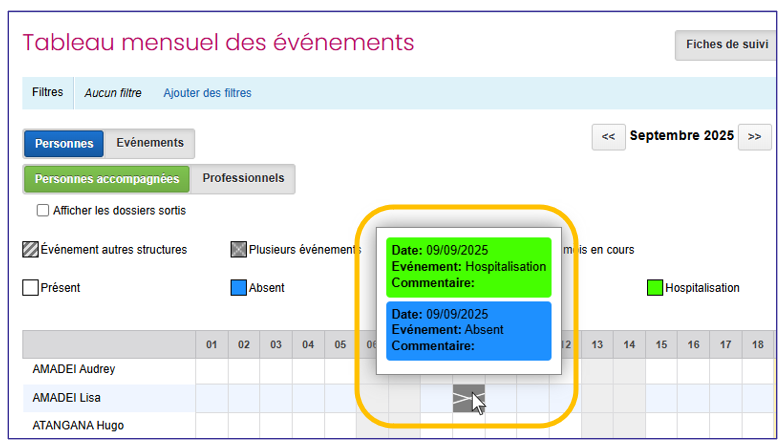Viewport: 782px width, 442px height.
Task: Select the AMADEI Audrey row name
Action: (x=74, y=369)
